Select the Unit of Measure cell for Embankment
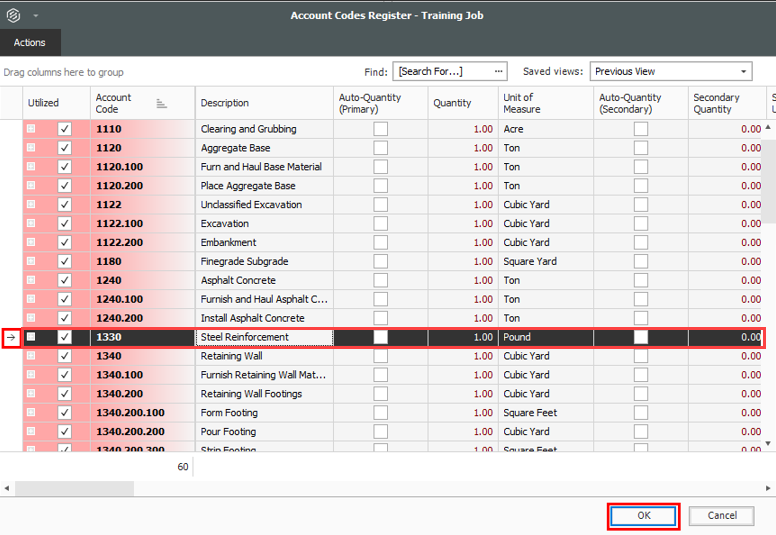Image resolution: width=776 pixels, height=535 pixels. click(544, 243)
